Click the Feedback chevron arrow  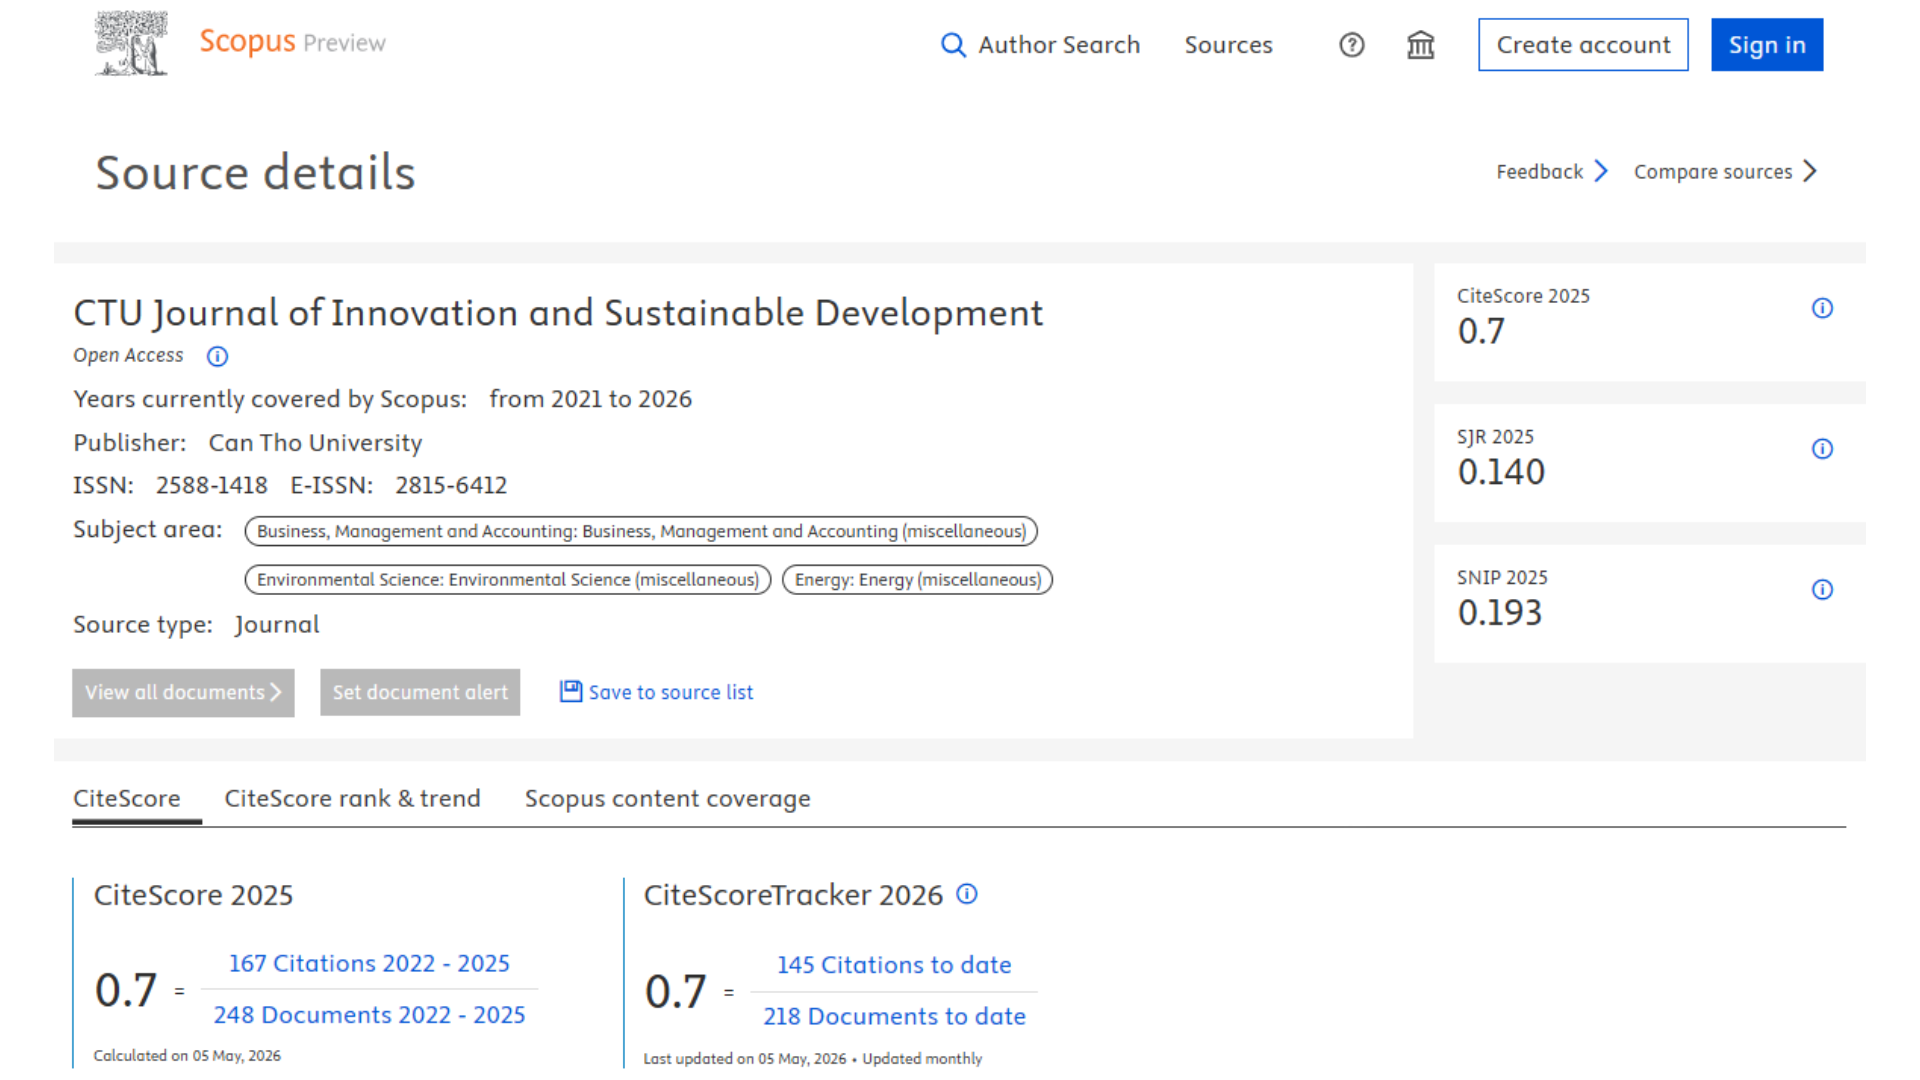click(1601, 171)
